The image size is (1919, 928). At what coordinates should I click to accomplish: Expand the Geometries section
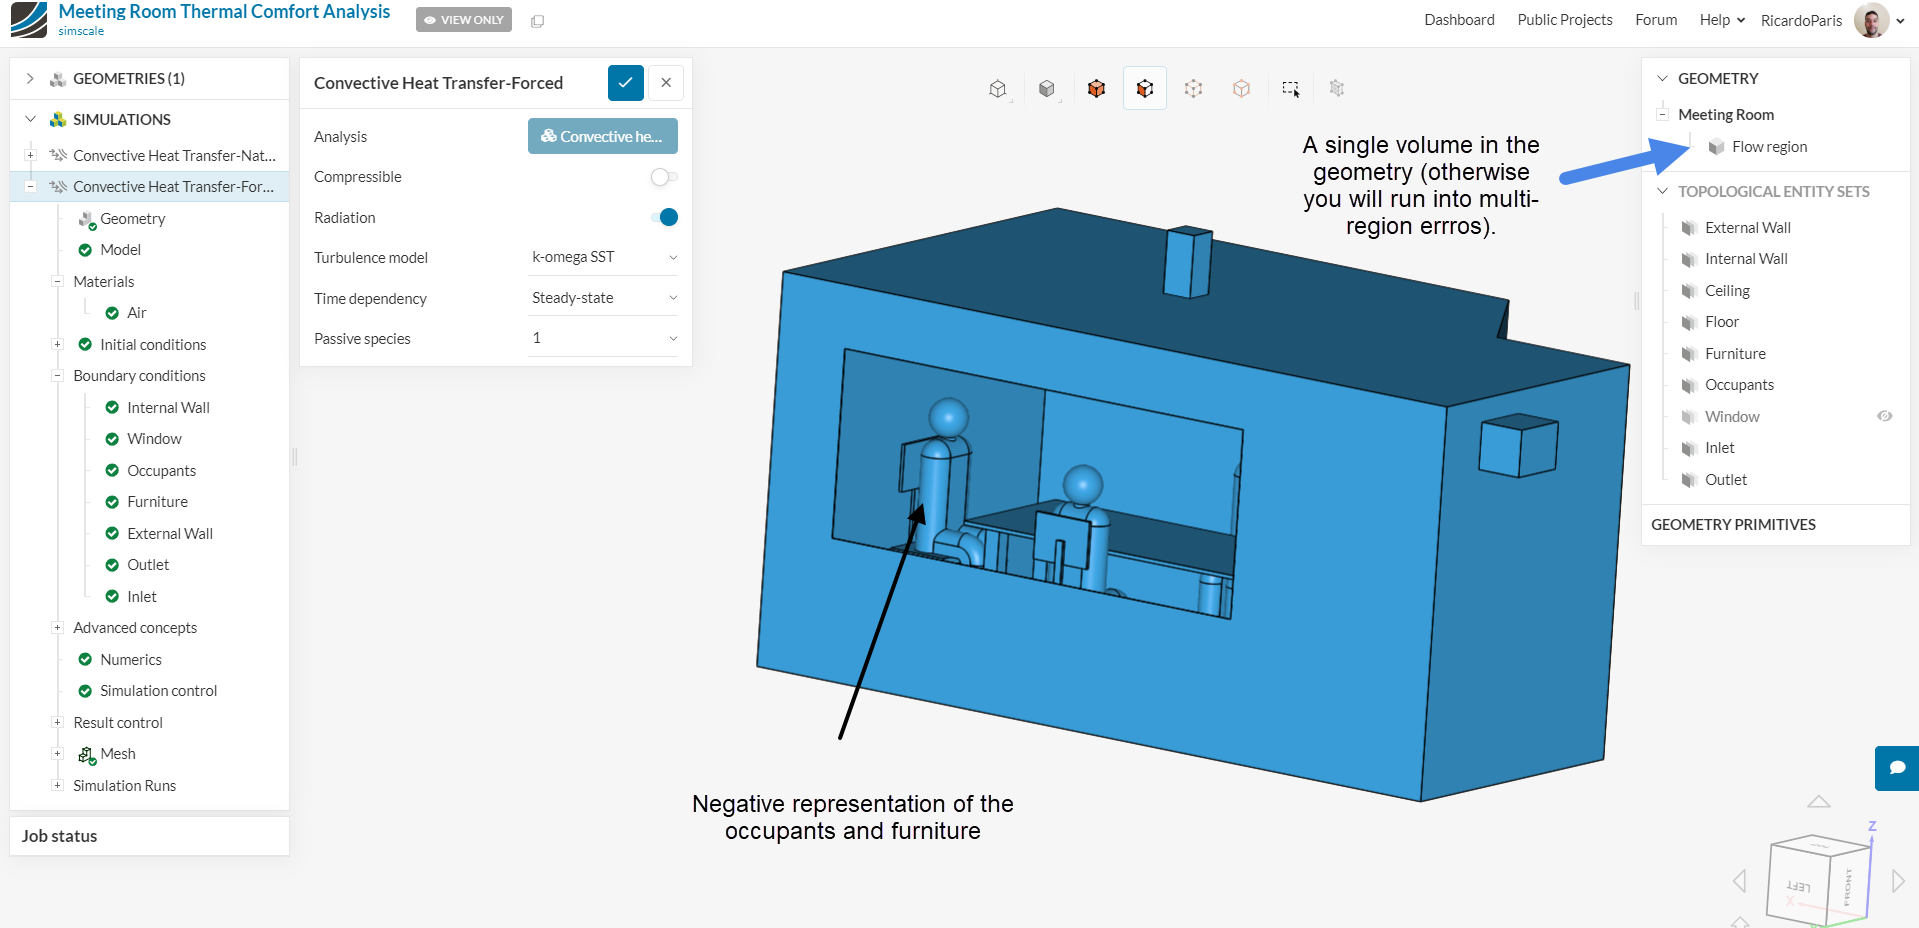coord(30,79)
